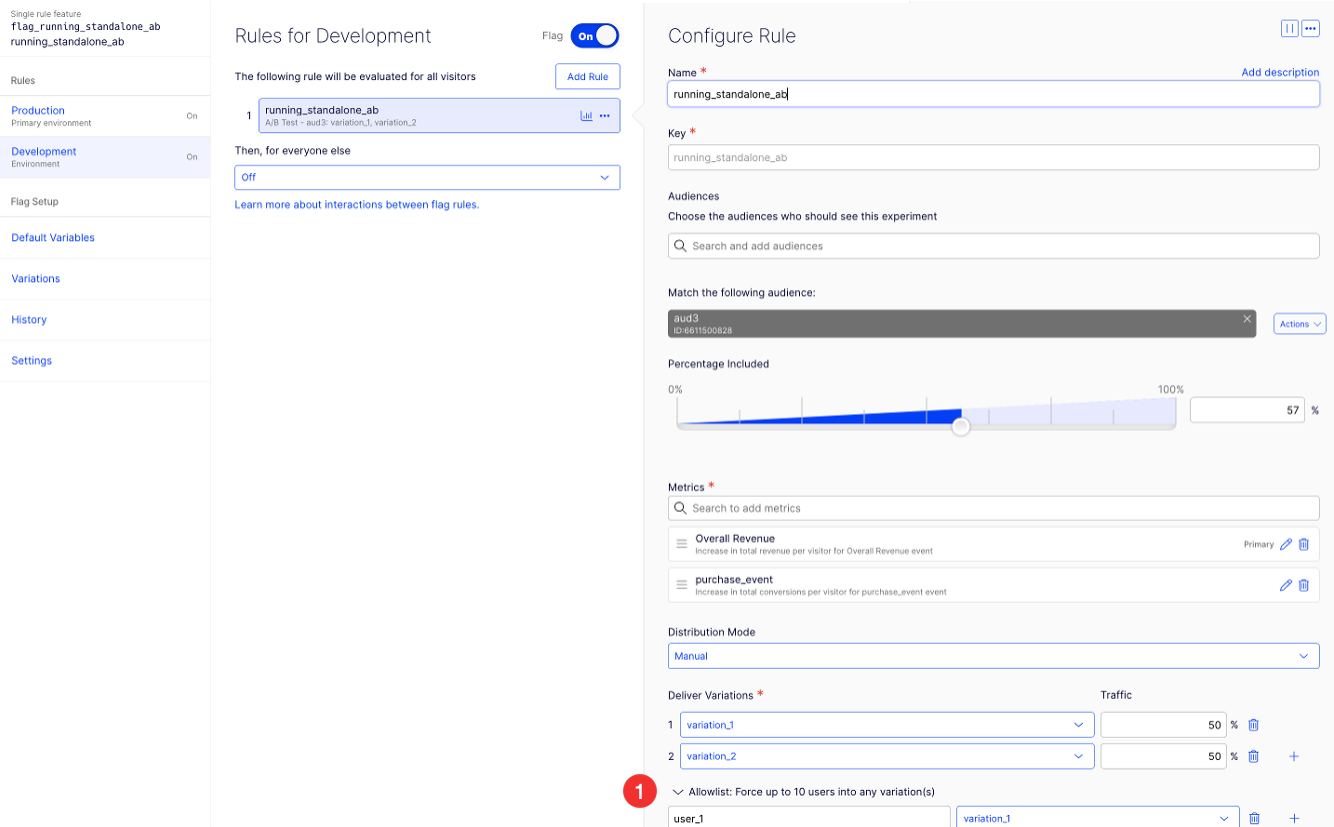Click the aud3 audience chip
The image size is (1334, 827).
(x=961, y=324)
